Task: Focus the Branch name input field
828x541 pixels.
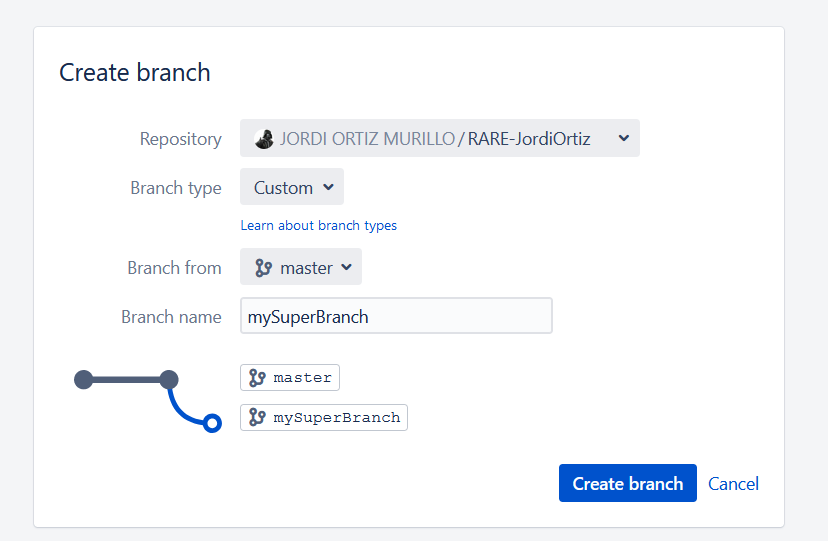Action: click(396, 316)
